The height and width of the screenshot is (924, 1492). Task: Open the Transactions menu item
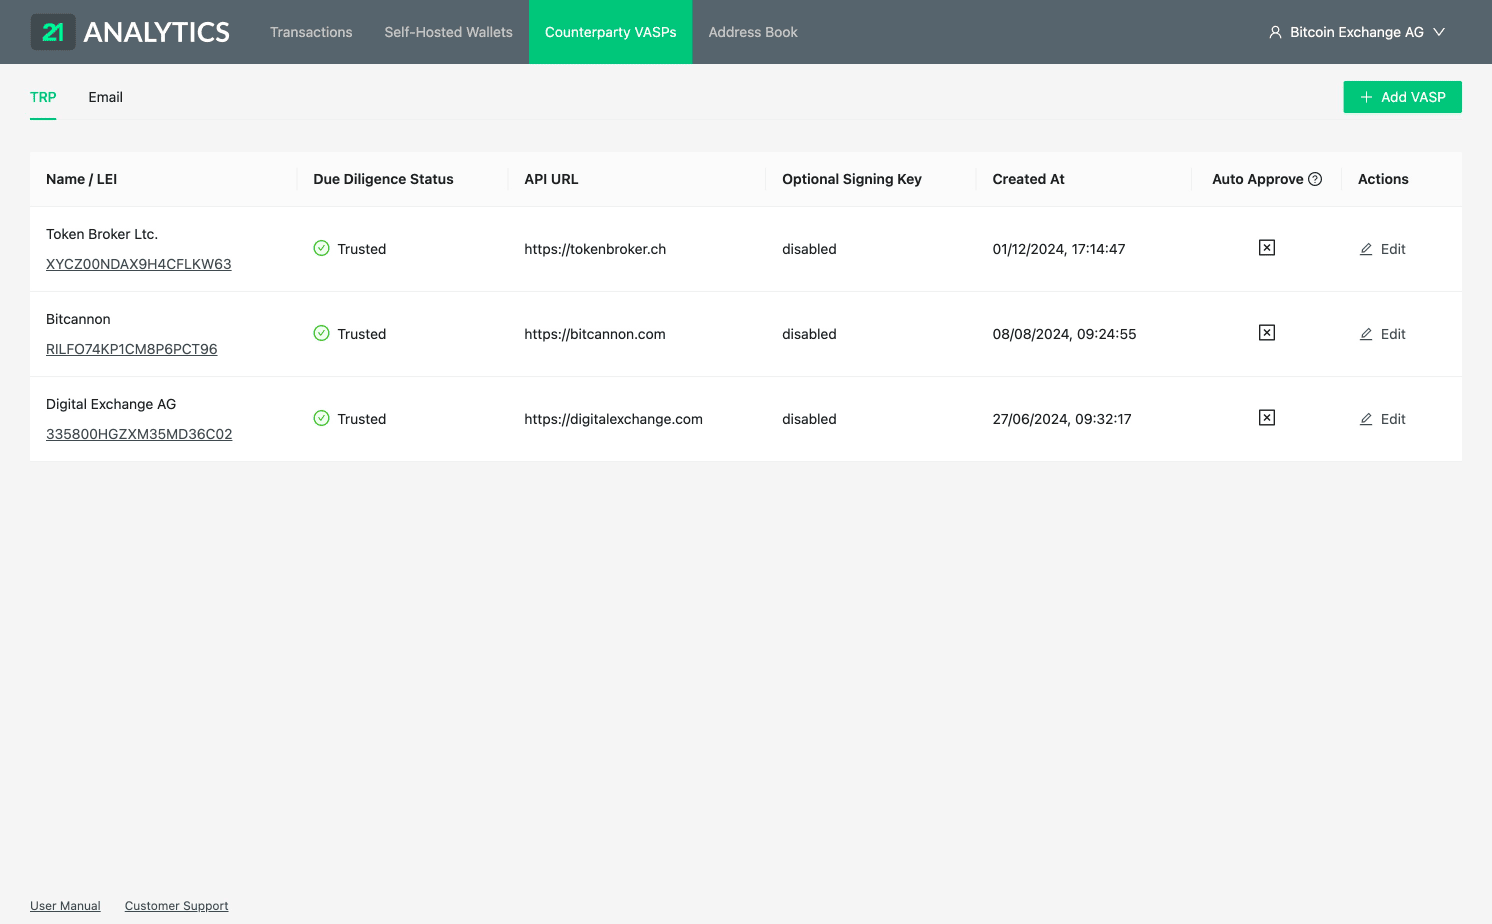[x=311, y=32]
